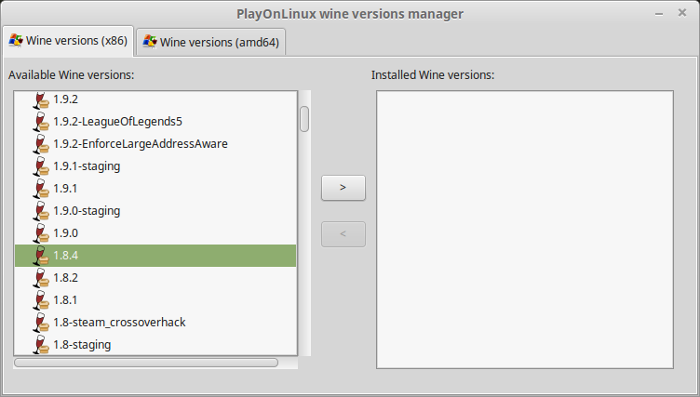Image resolution: width=700 pixels, height=397 pixels.
Task: Click the wine icon beside version 1.9.1
Action: pos(41,188)
